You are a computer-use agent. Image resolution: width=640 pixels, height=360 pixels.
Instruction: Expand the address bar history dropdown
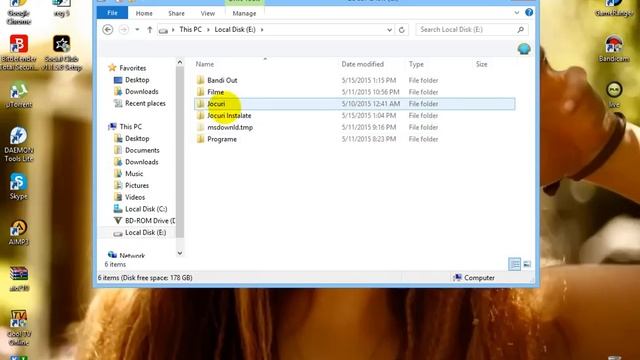pyautogui.click(x=389, y=30)
